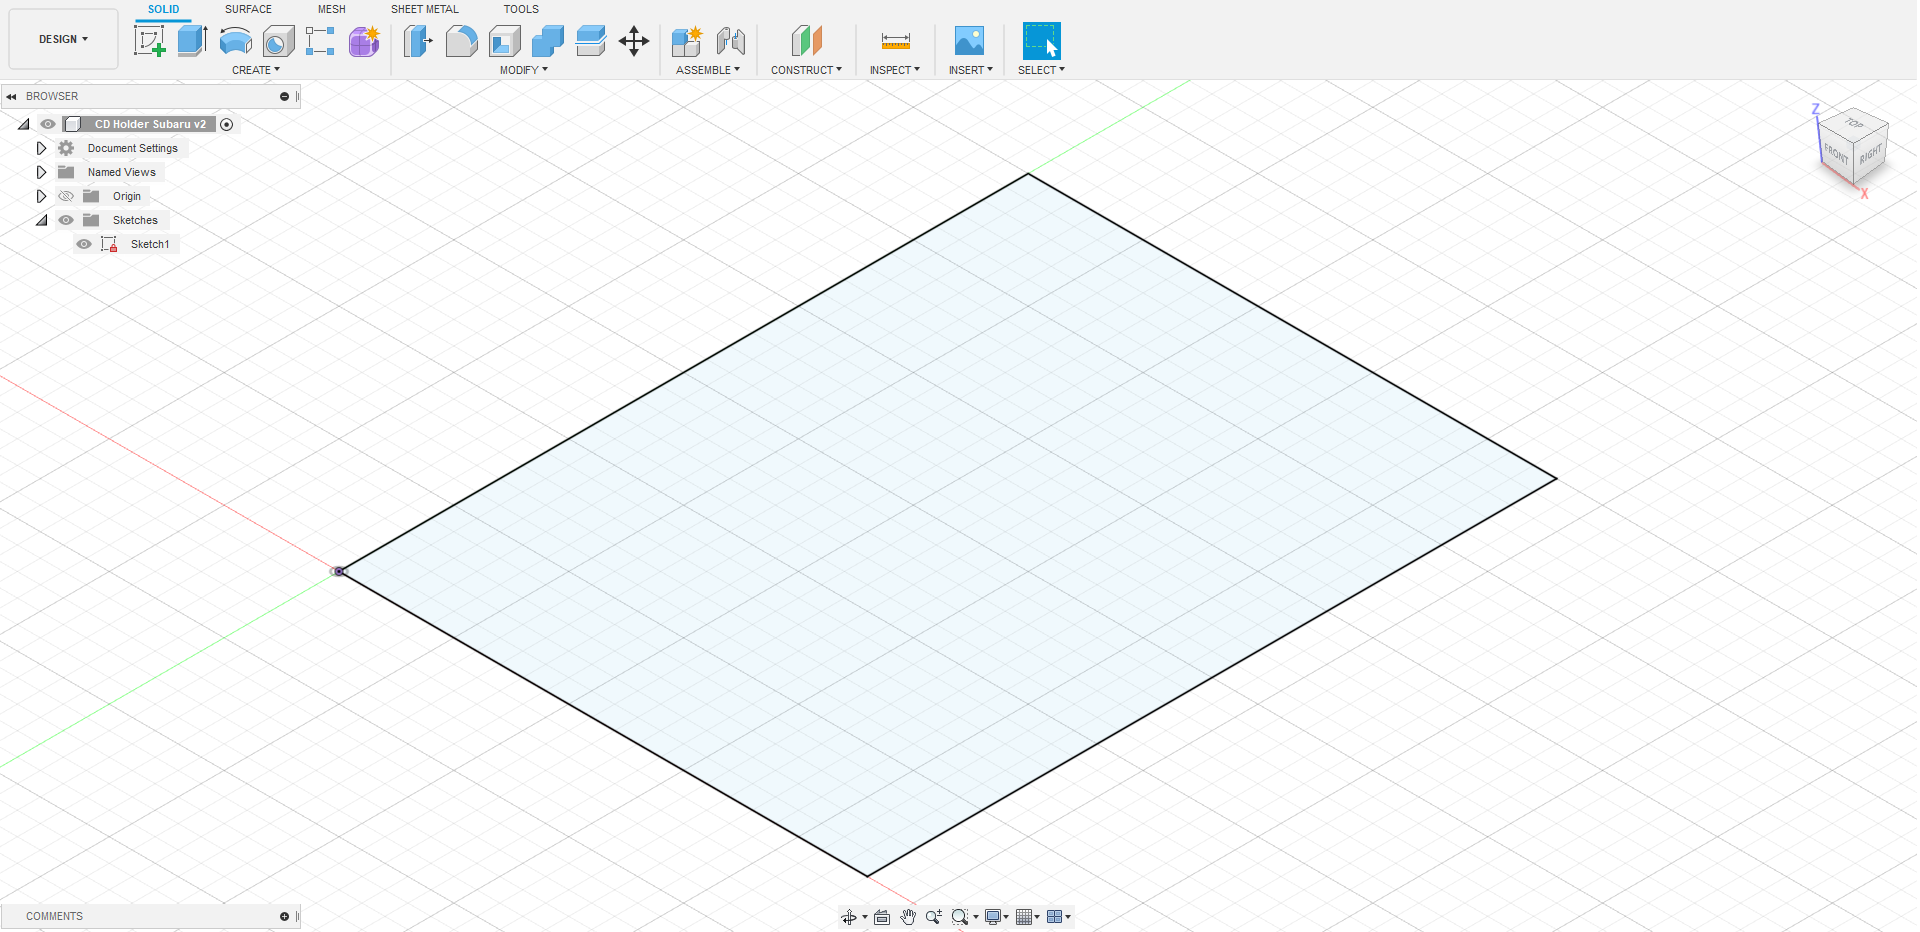
Task: Open the ASSEMBLE dropdown menu
Action: (708, 70)
